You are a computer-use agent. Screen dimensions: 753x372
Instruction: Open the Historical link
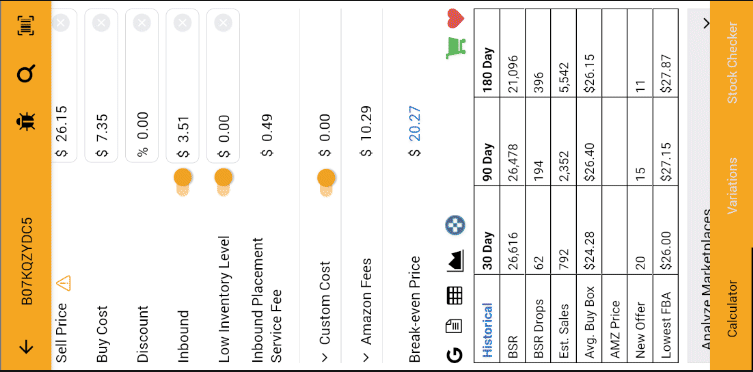[488, 331]
